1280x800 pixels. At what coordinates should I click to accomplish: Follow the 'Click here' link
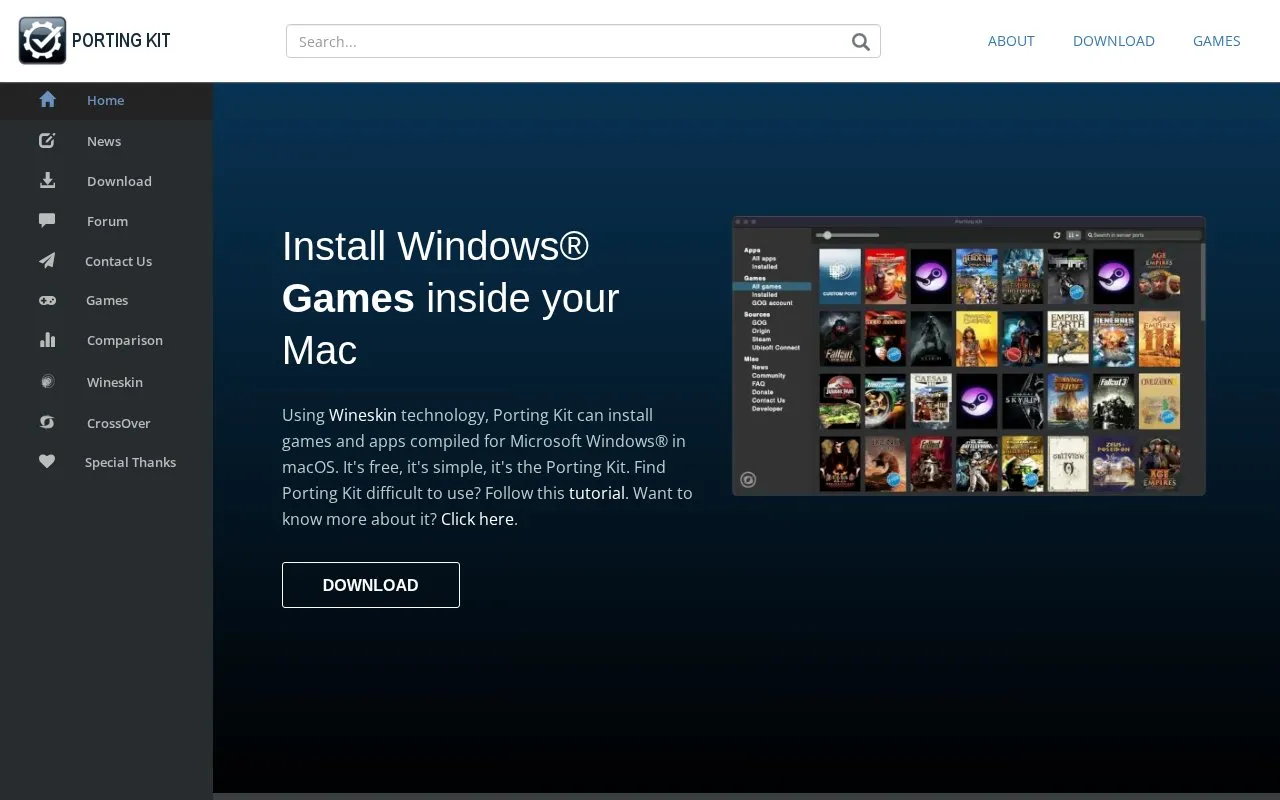(x=477, y=519)
